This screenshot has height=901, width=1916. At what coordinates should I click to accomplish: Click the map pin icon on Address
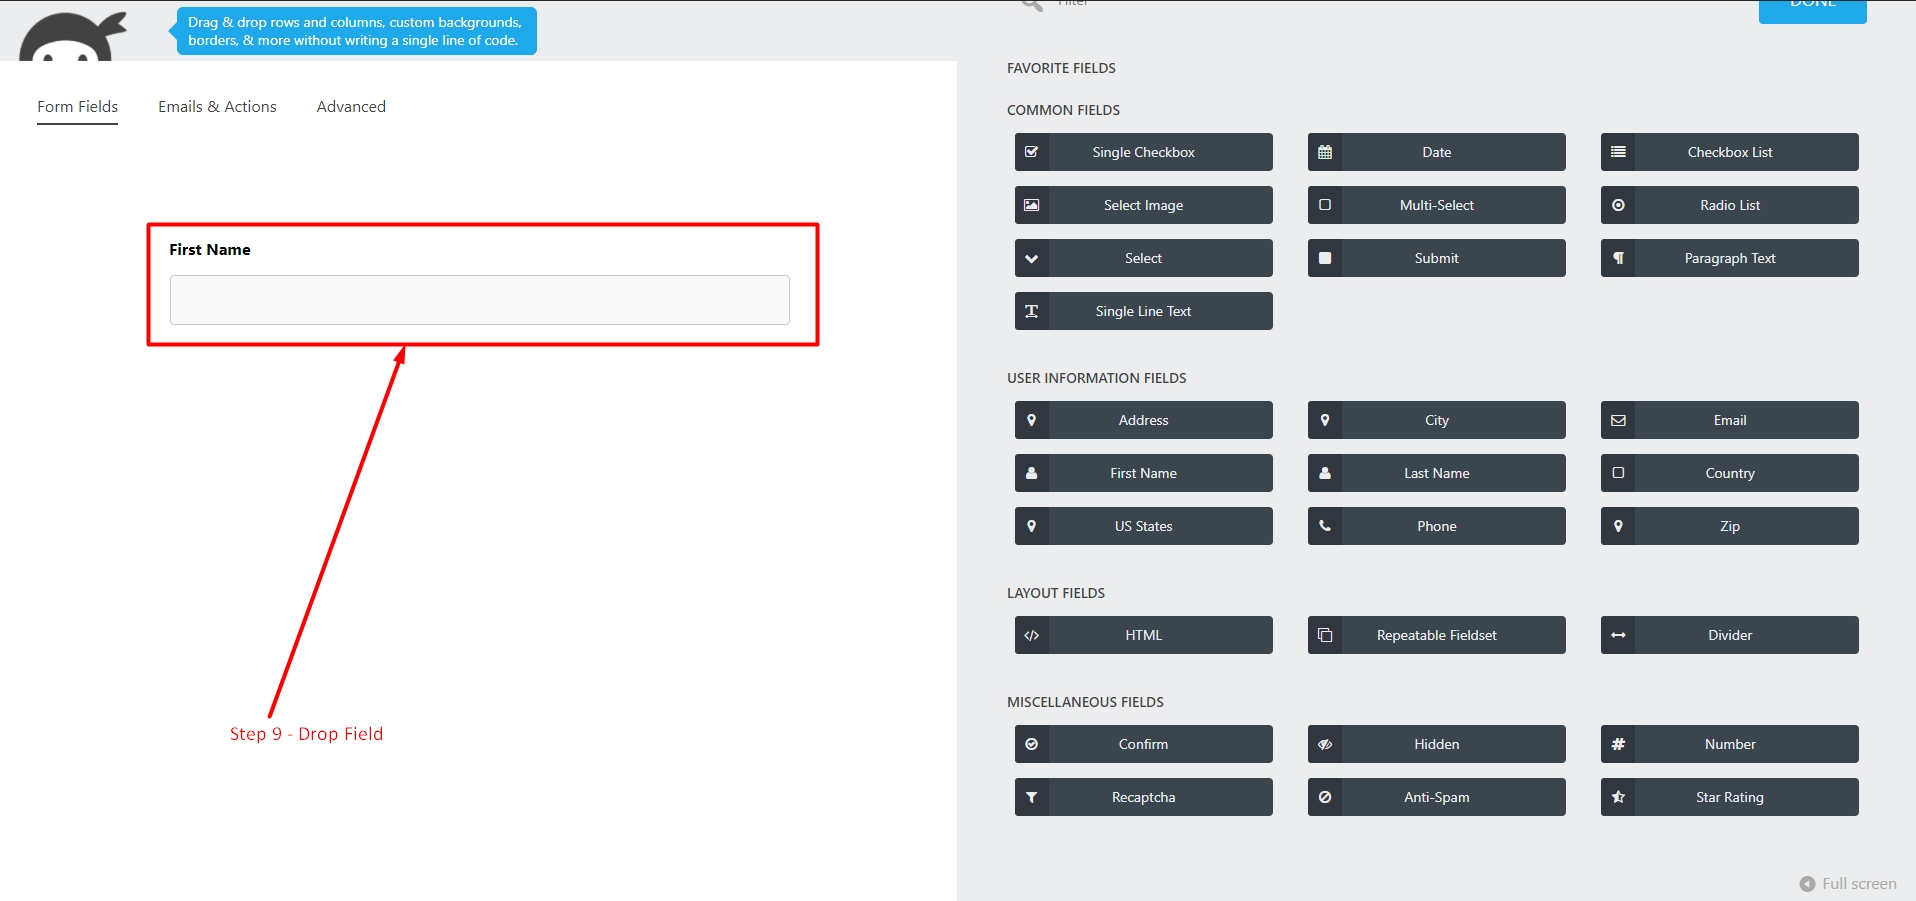tap(1031, 420)
